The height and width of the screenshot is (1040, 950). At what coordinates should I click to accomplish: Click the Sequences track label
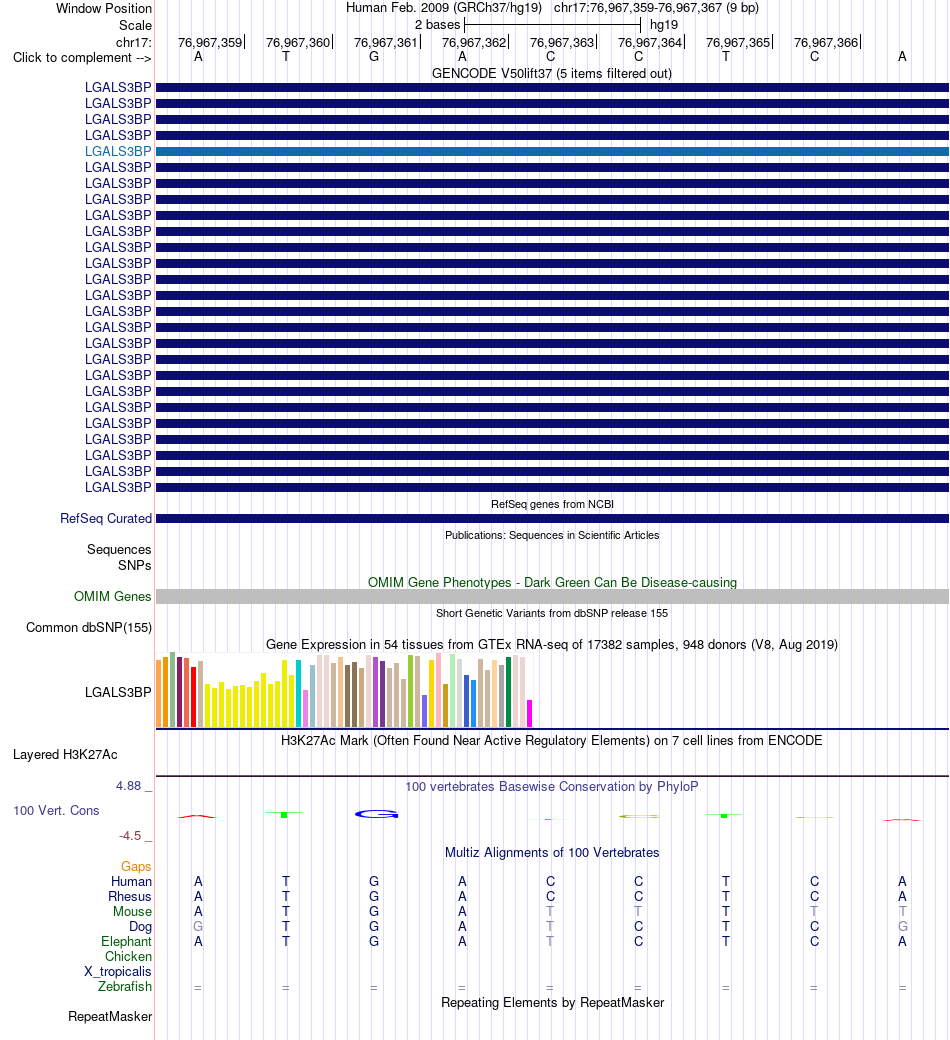[x=119, y=549]
